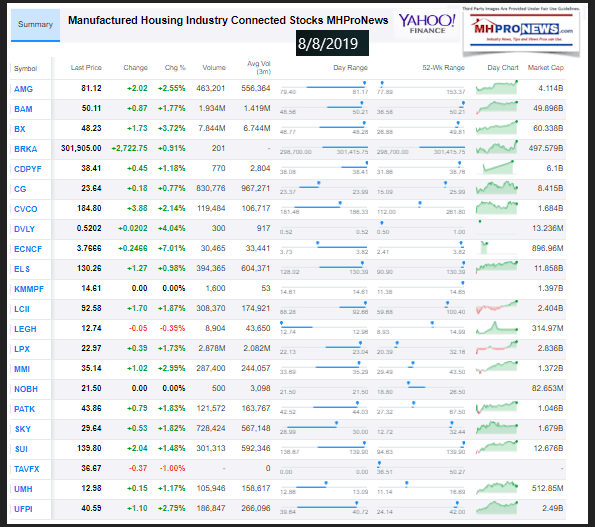Go to the LEGH stock page

(25, 329)
